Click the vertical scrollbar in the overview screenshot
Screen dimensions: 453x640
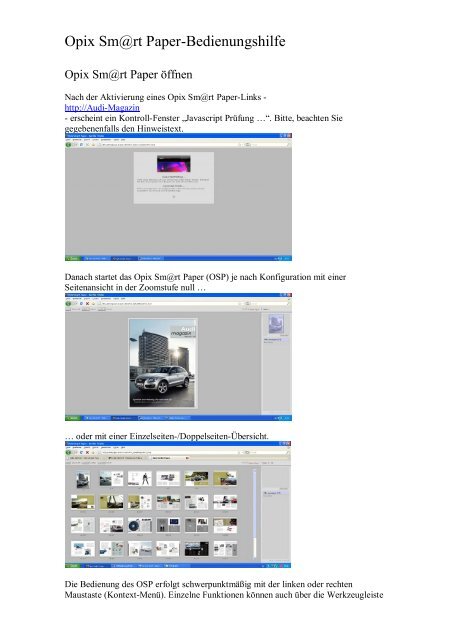pos(255,514)
